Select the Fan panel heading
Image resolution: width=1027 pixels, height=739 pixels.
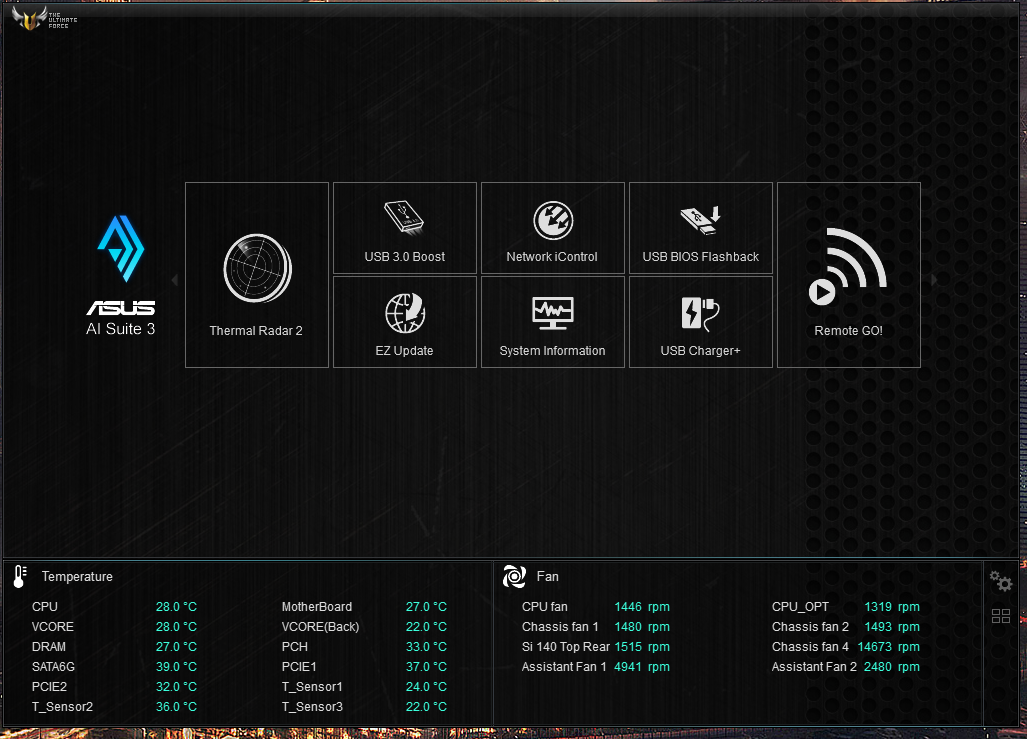point(548,577)
